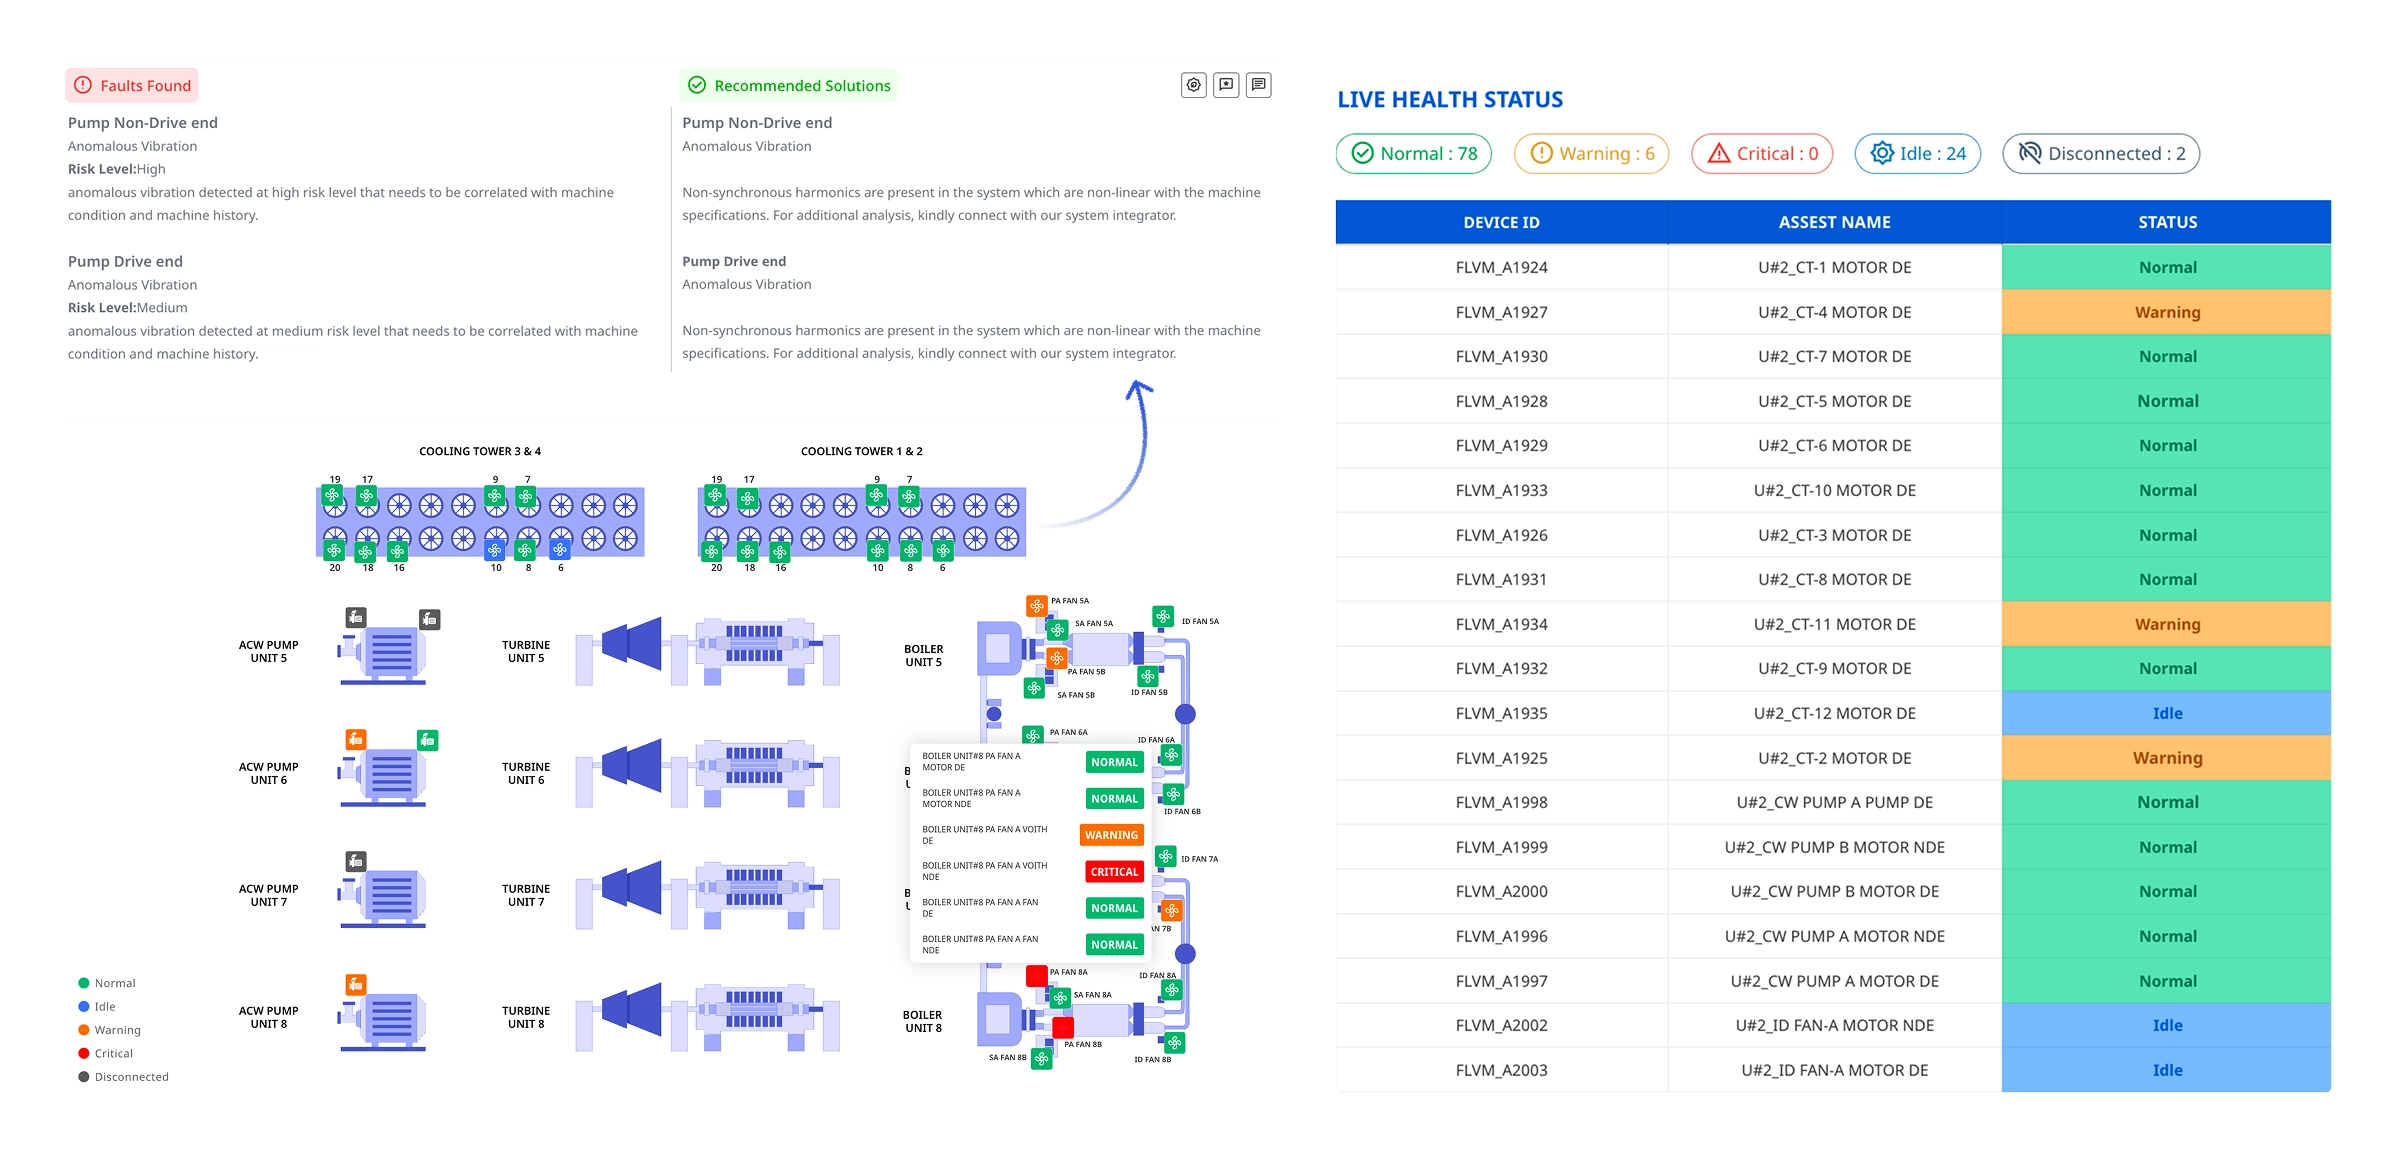
Task: Filter by the Normal : 78 status chip
Action: click(x=1414, y=154)
